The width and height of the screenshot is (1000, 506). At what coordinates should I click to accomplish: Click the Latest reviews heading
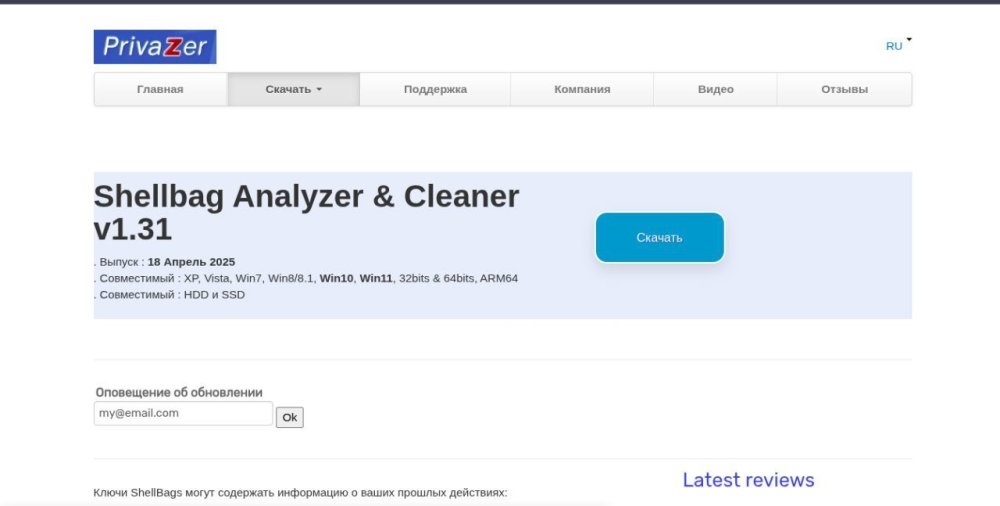click(748, 480)
